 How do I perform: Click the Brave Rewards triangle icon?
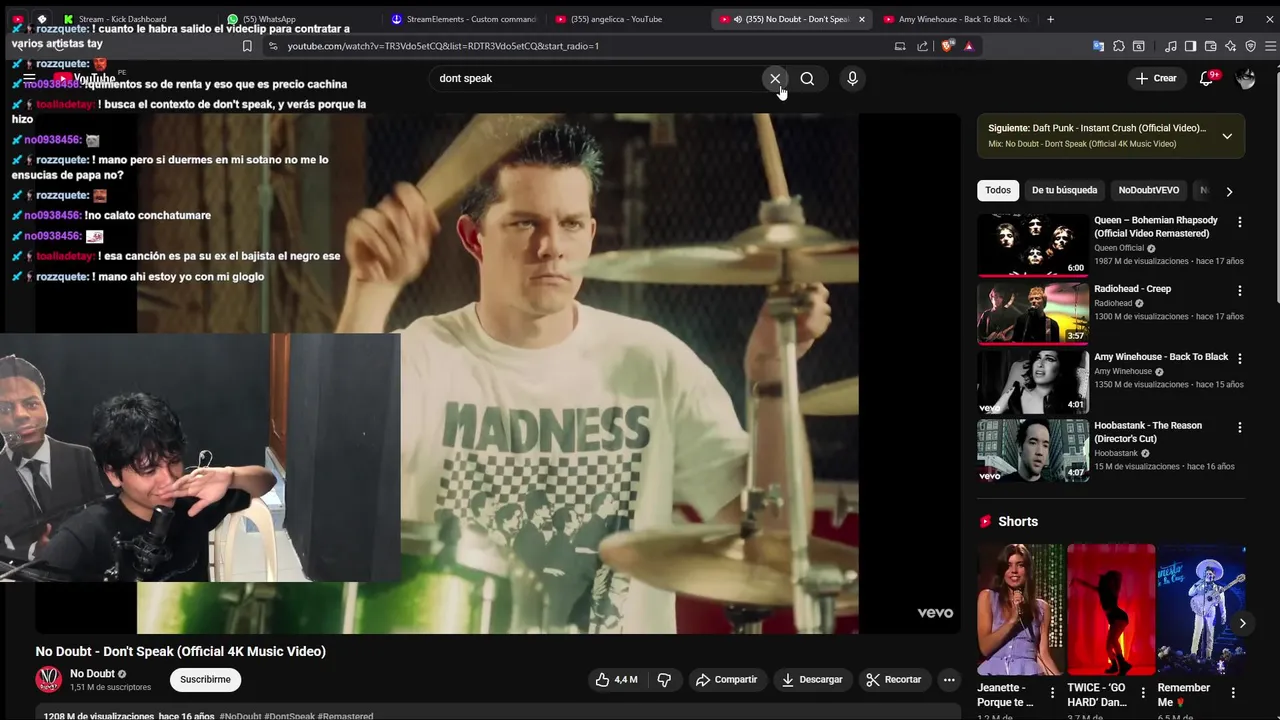(x=968, y=46)
